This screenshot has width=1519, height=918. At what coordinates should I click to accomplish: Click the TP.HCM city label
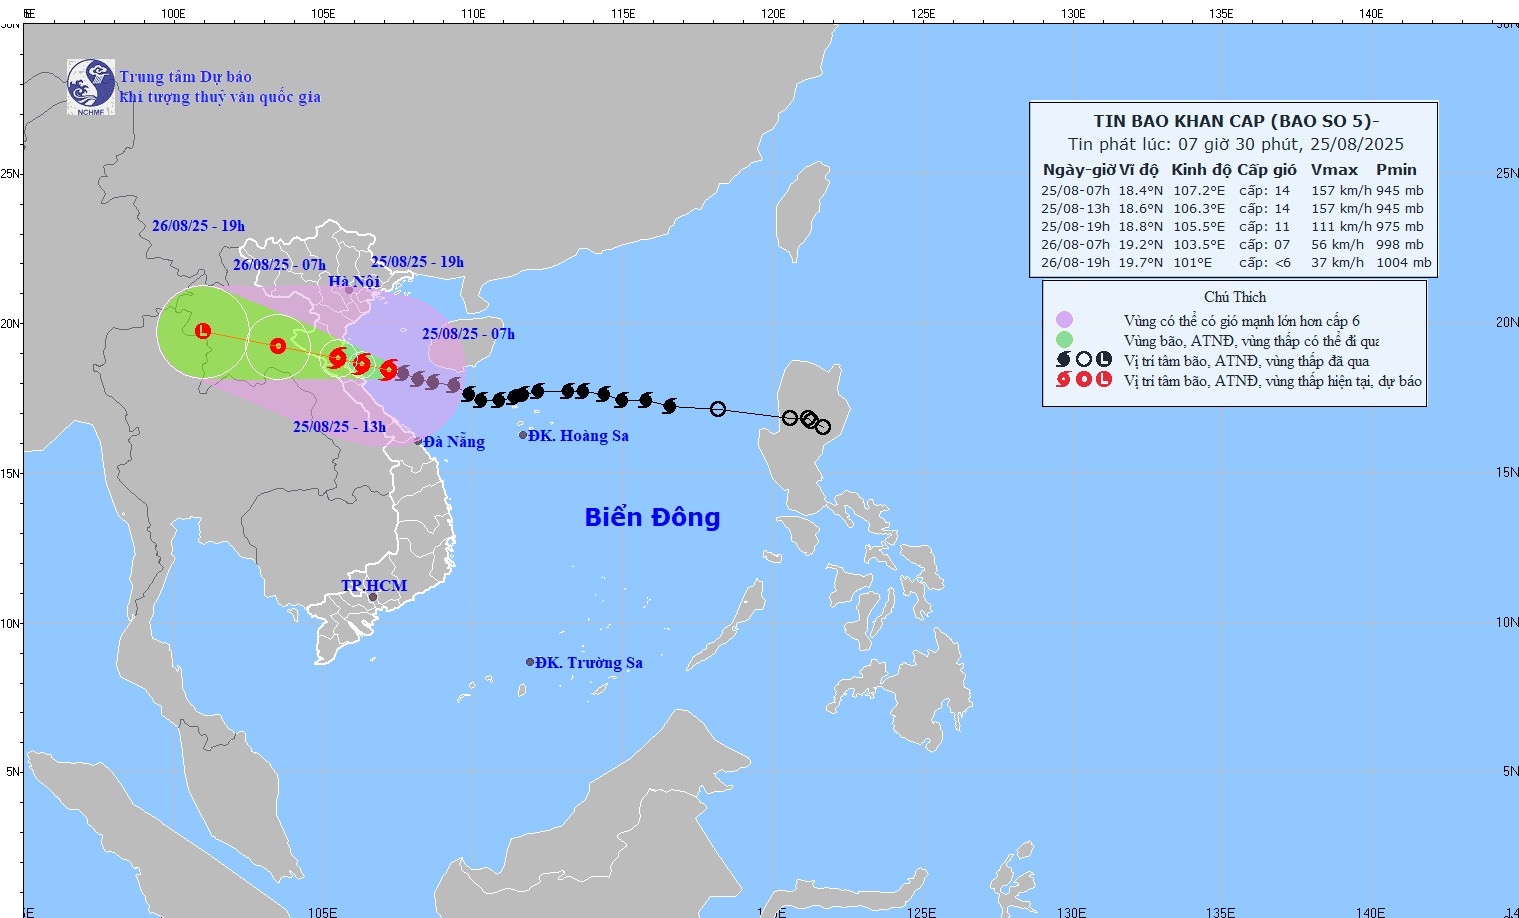(374, 586)
